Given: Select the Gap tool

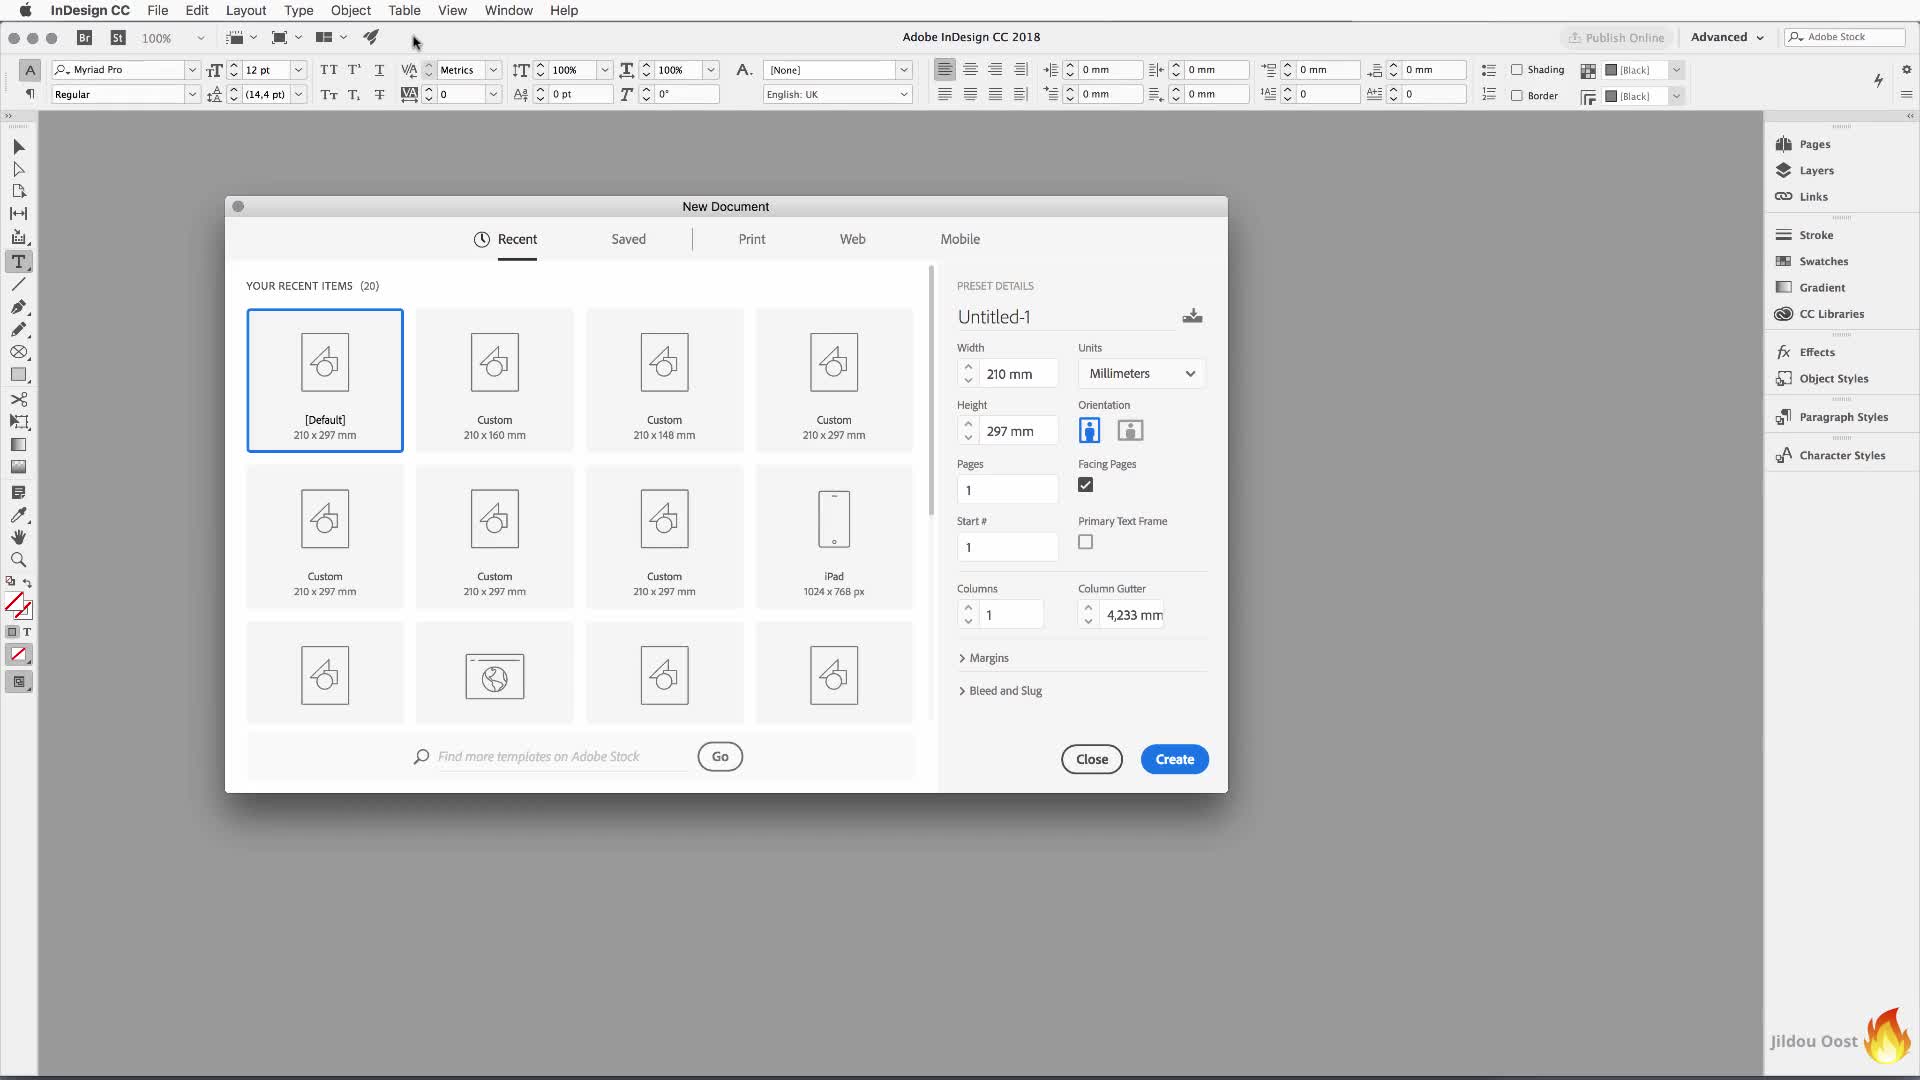Looking at the screenshot, I should [18, 213].
